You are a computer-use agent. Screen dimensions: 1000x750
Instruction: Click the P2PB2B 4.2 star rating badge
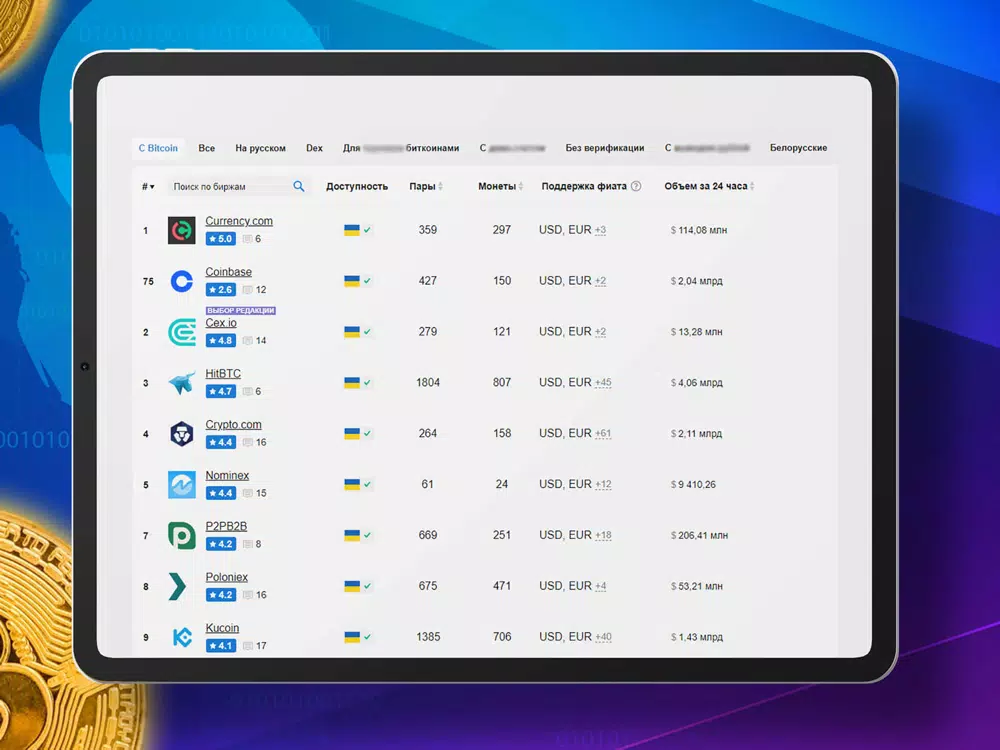tap(221, 544)
